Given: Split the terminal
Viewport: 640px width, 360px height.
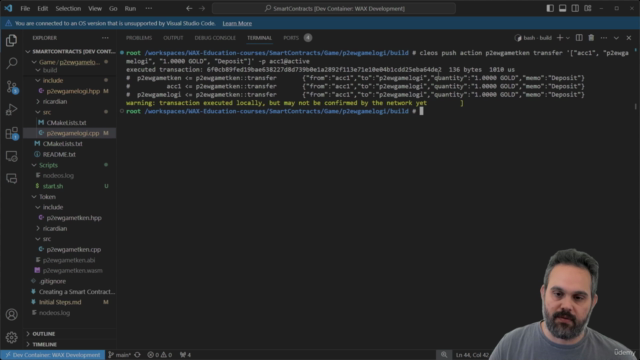Looking at the screenshot, I should click(579, 38).
